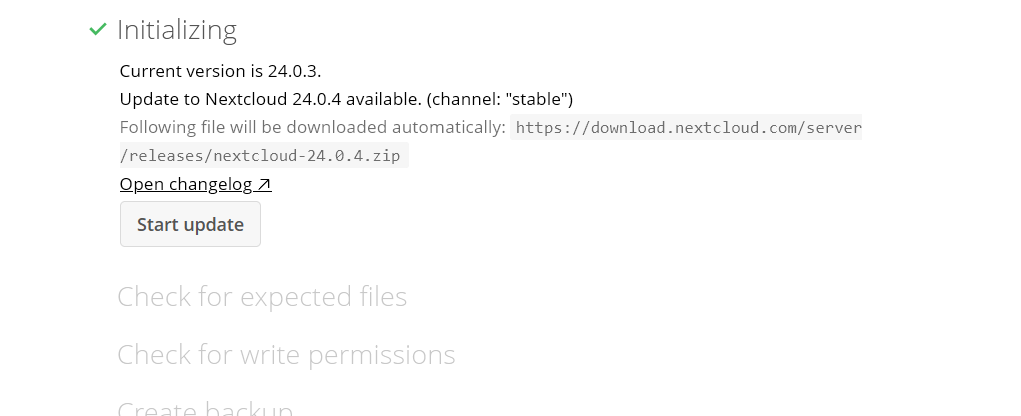Click the word permissions in greyed step heading
Image resolution: width=1021 pixels, height=416 pixels.
pos(382,355)
